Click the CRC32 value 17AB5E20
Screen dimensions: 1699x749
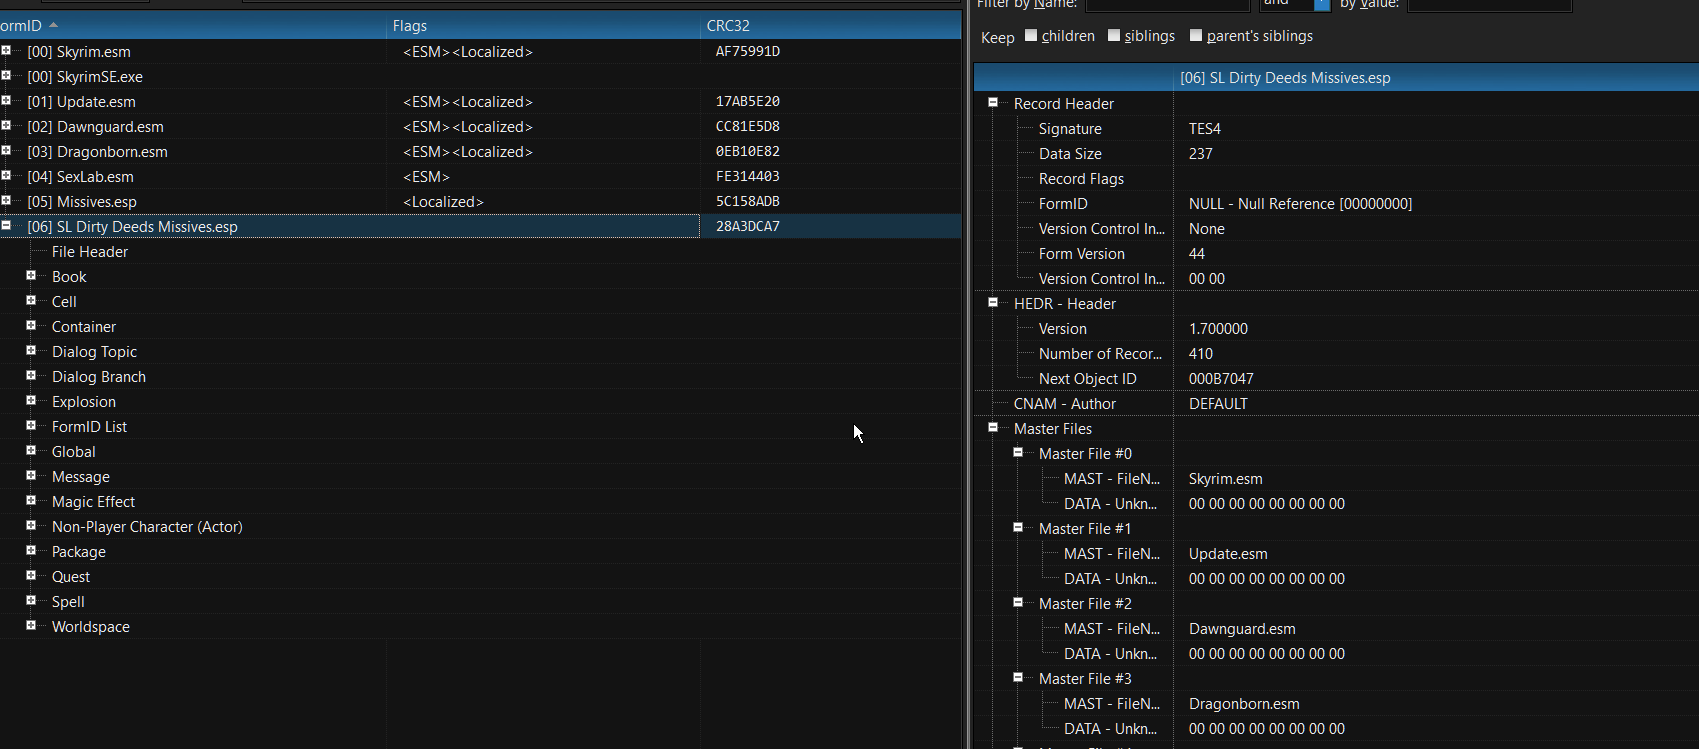748,101
